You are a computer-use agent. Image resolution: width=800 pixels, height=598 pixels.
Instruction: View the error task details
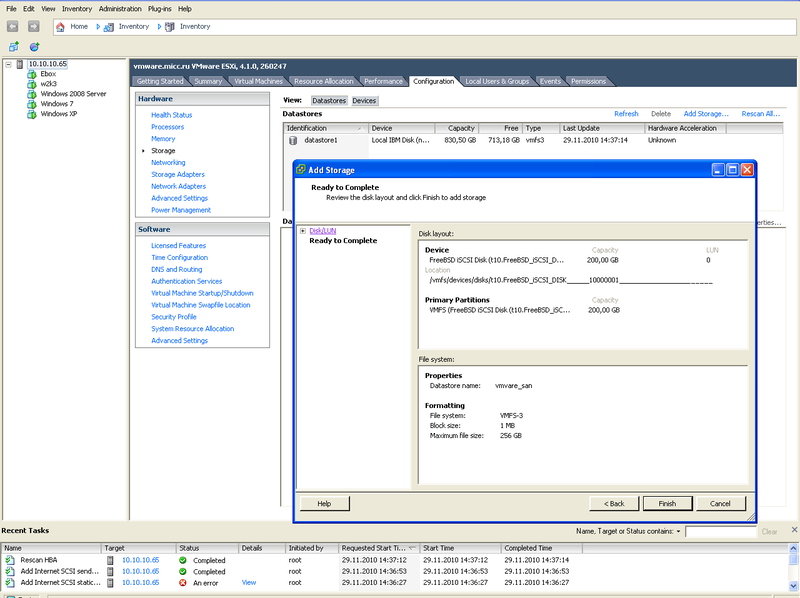point(249,582)
